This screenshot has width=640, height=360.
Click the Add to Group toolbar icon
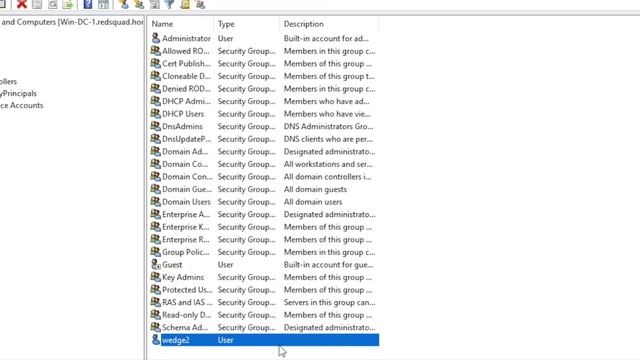[200, 4]
